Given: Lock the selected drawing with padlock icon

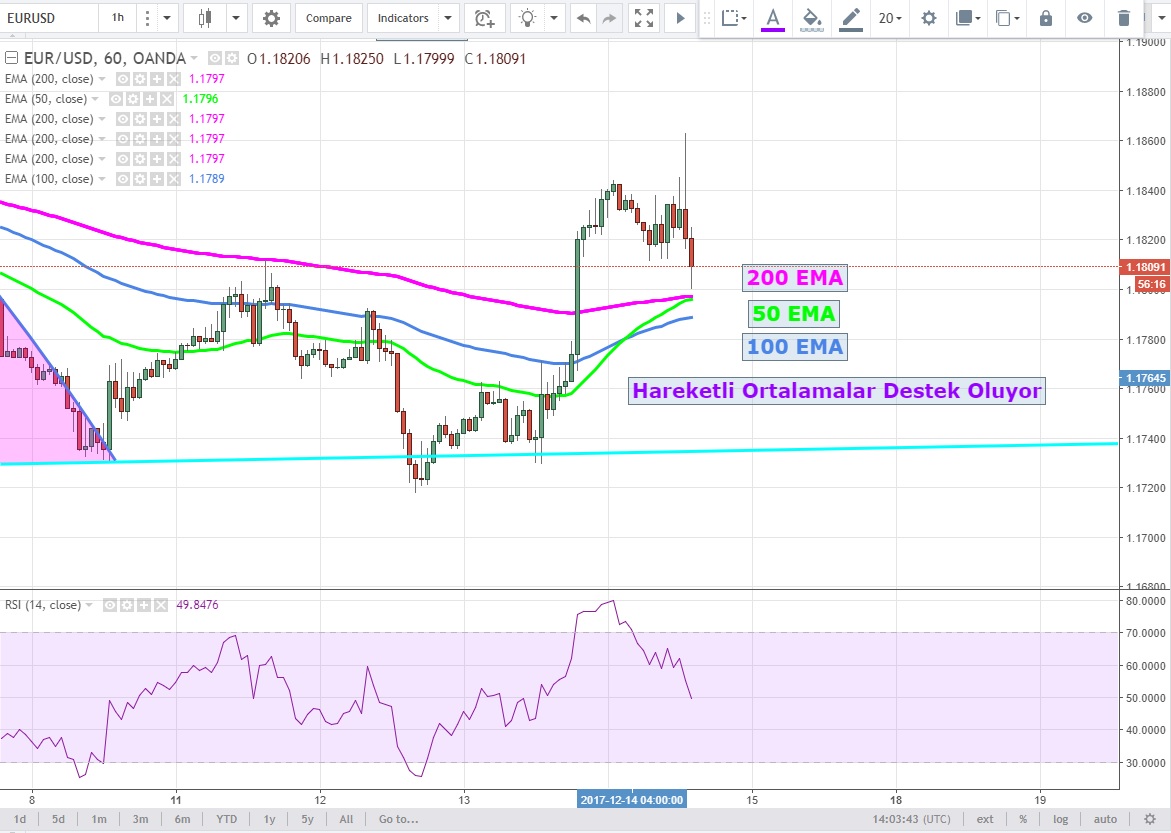Looking at the screenshot, I should point(1046,18).
